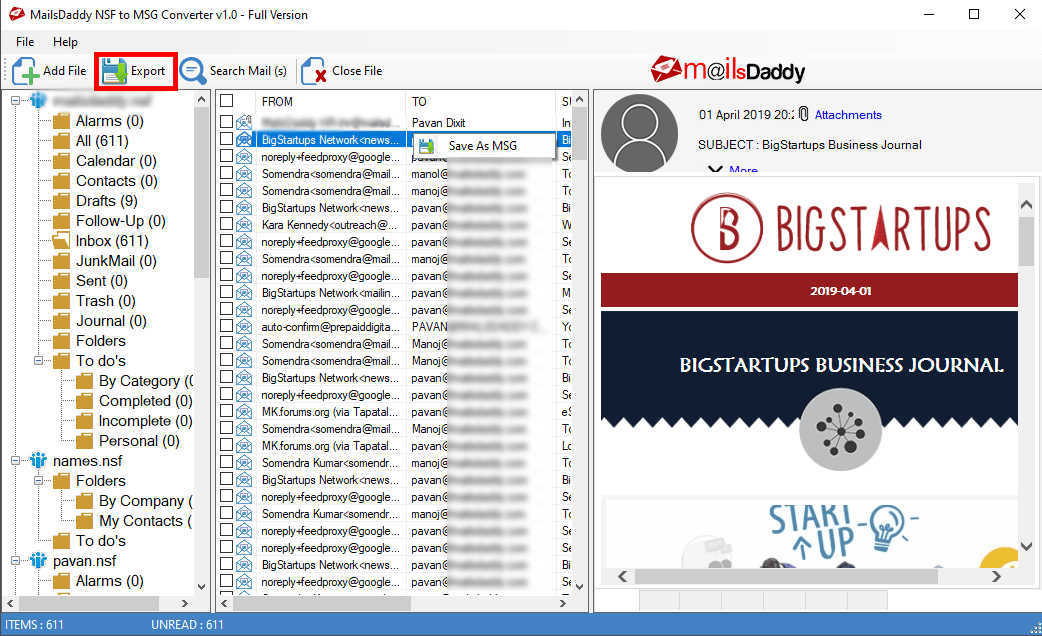This screenshot has height=636, width=1042.
Task: Click the Calendar (0) folder icon
Action: [62, 161]
